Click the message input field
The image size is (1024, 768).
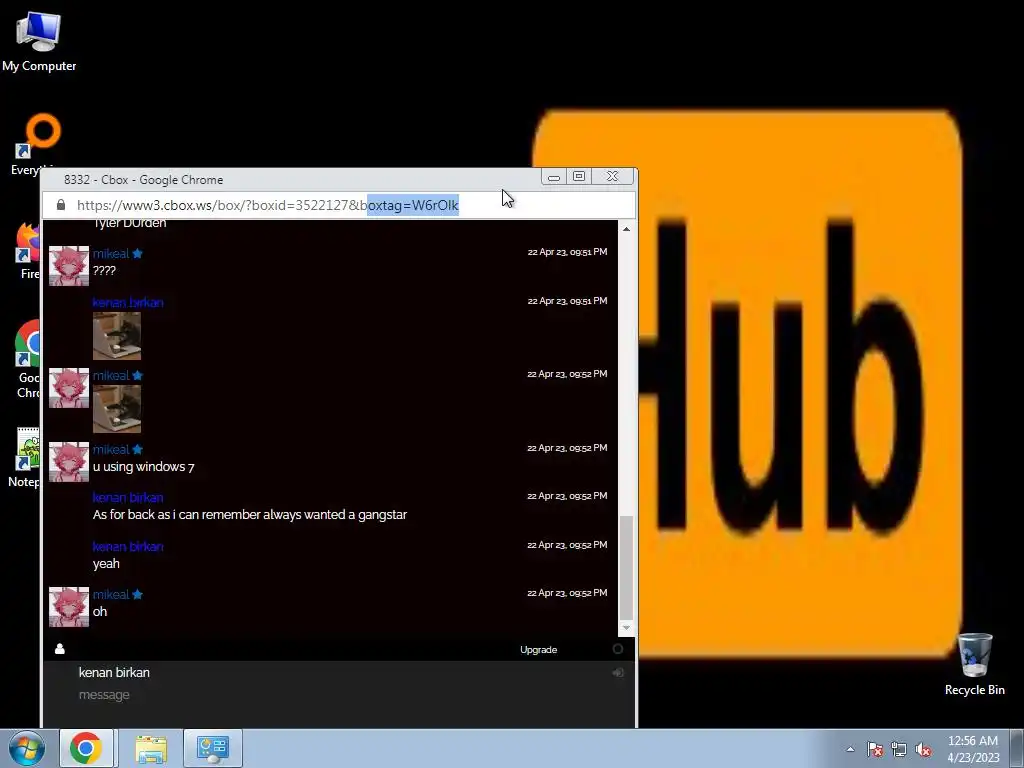340,695
